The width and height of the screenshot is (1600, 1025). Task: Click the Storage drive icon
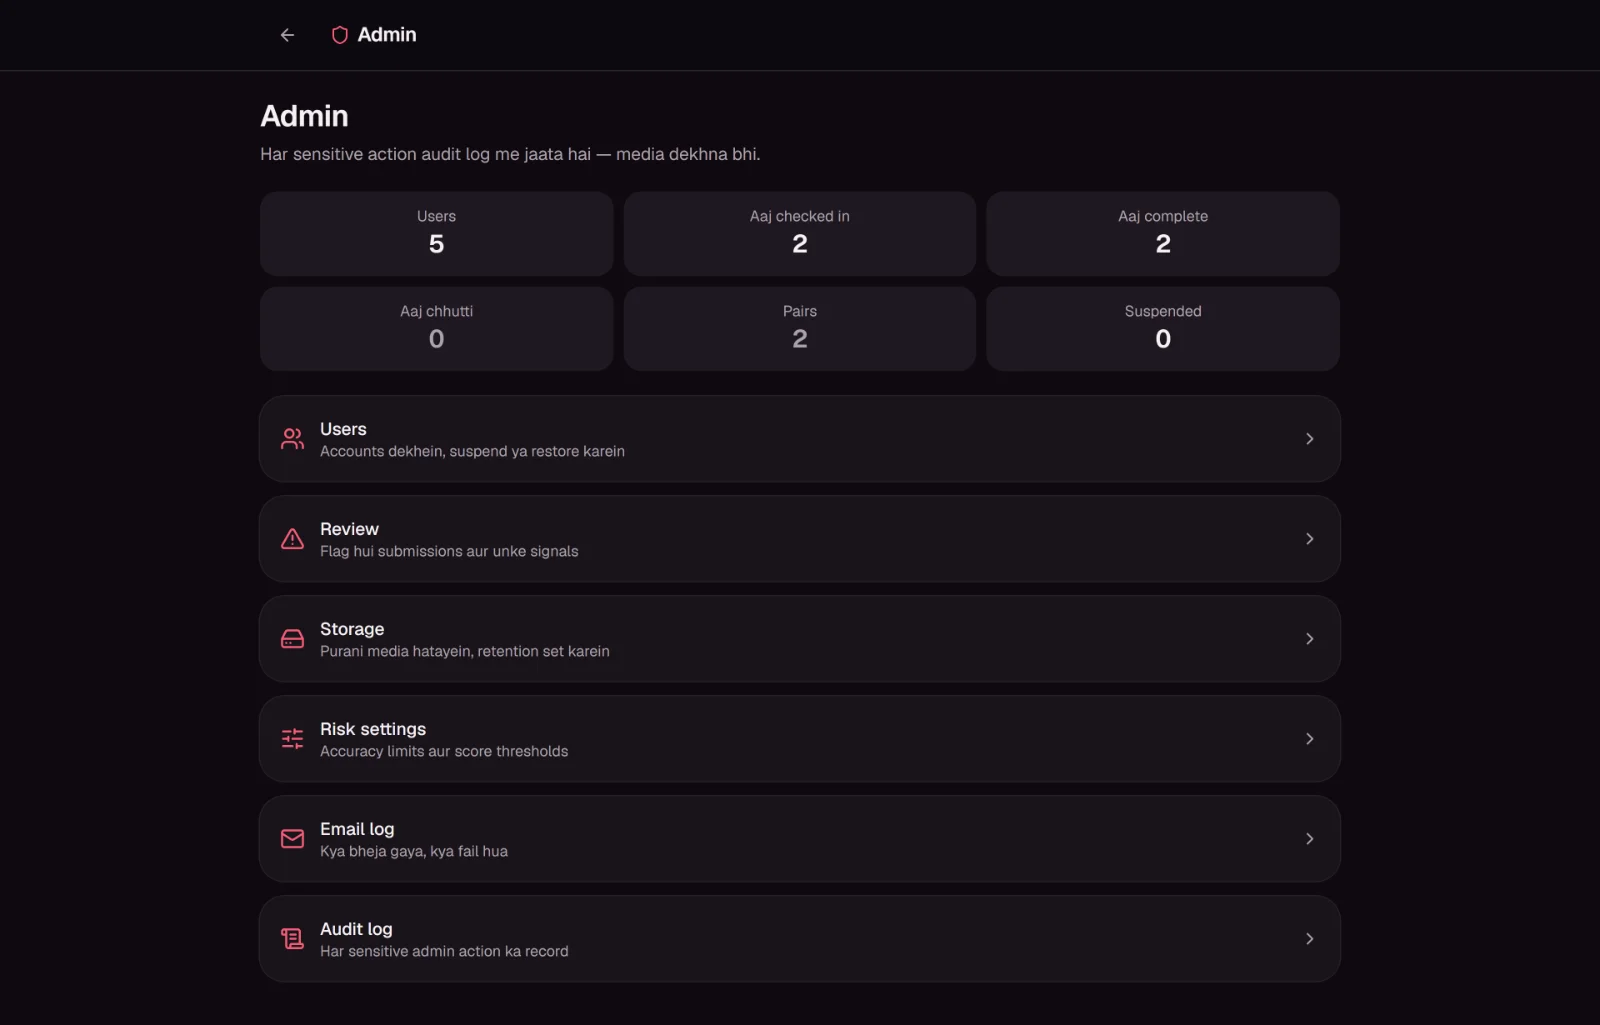[292, 639]
